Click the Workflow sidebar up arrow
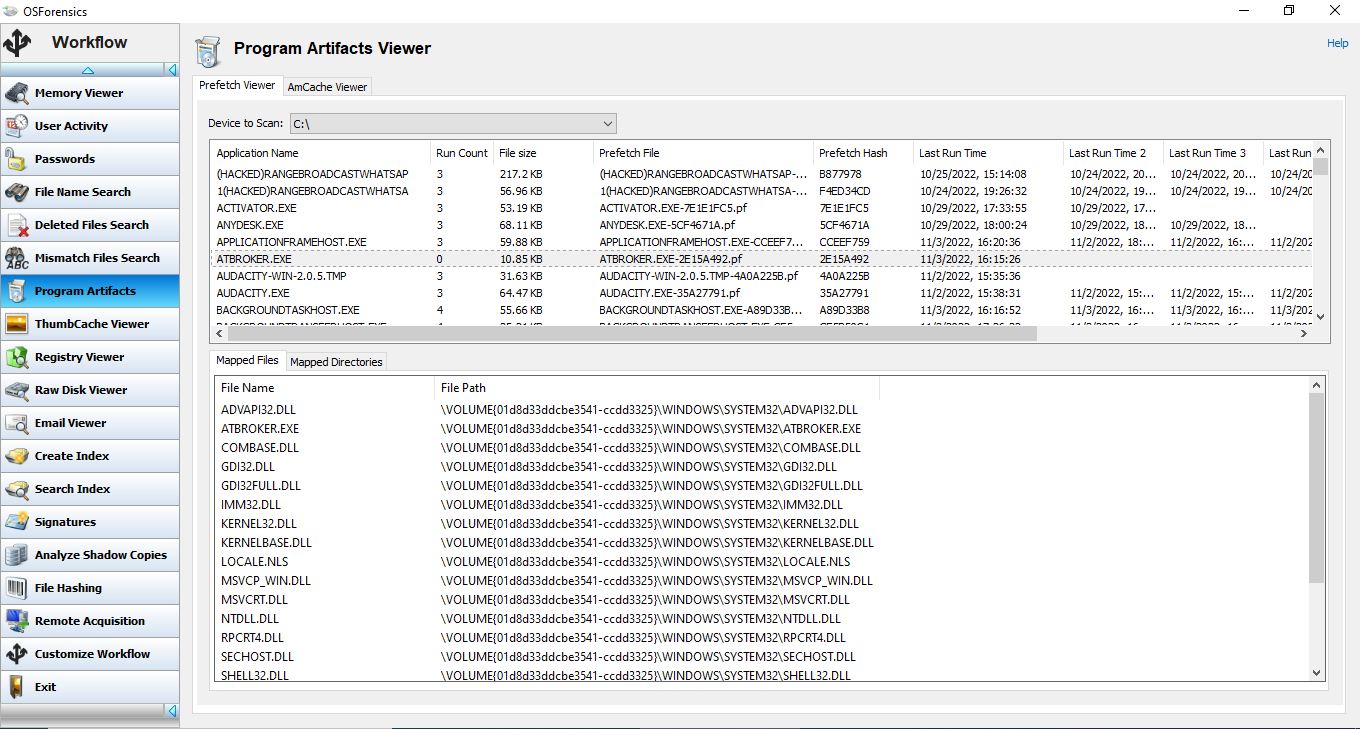Screen dimensions: 1360x729 coord(88,70)
